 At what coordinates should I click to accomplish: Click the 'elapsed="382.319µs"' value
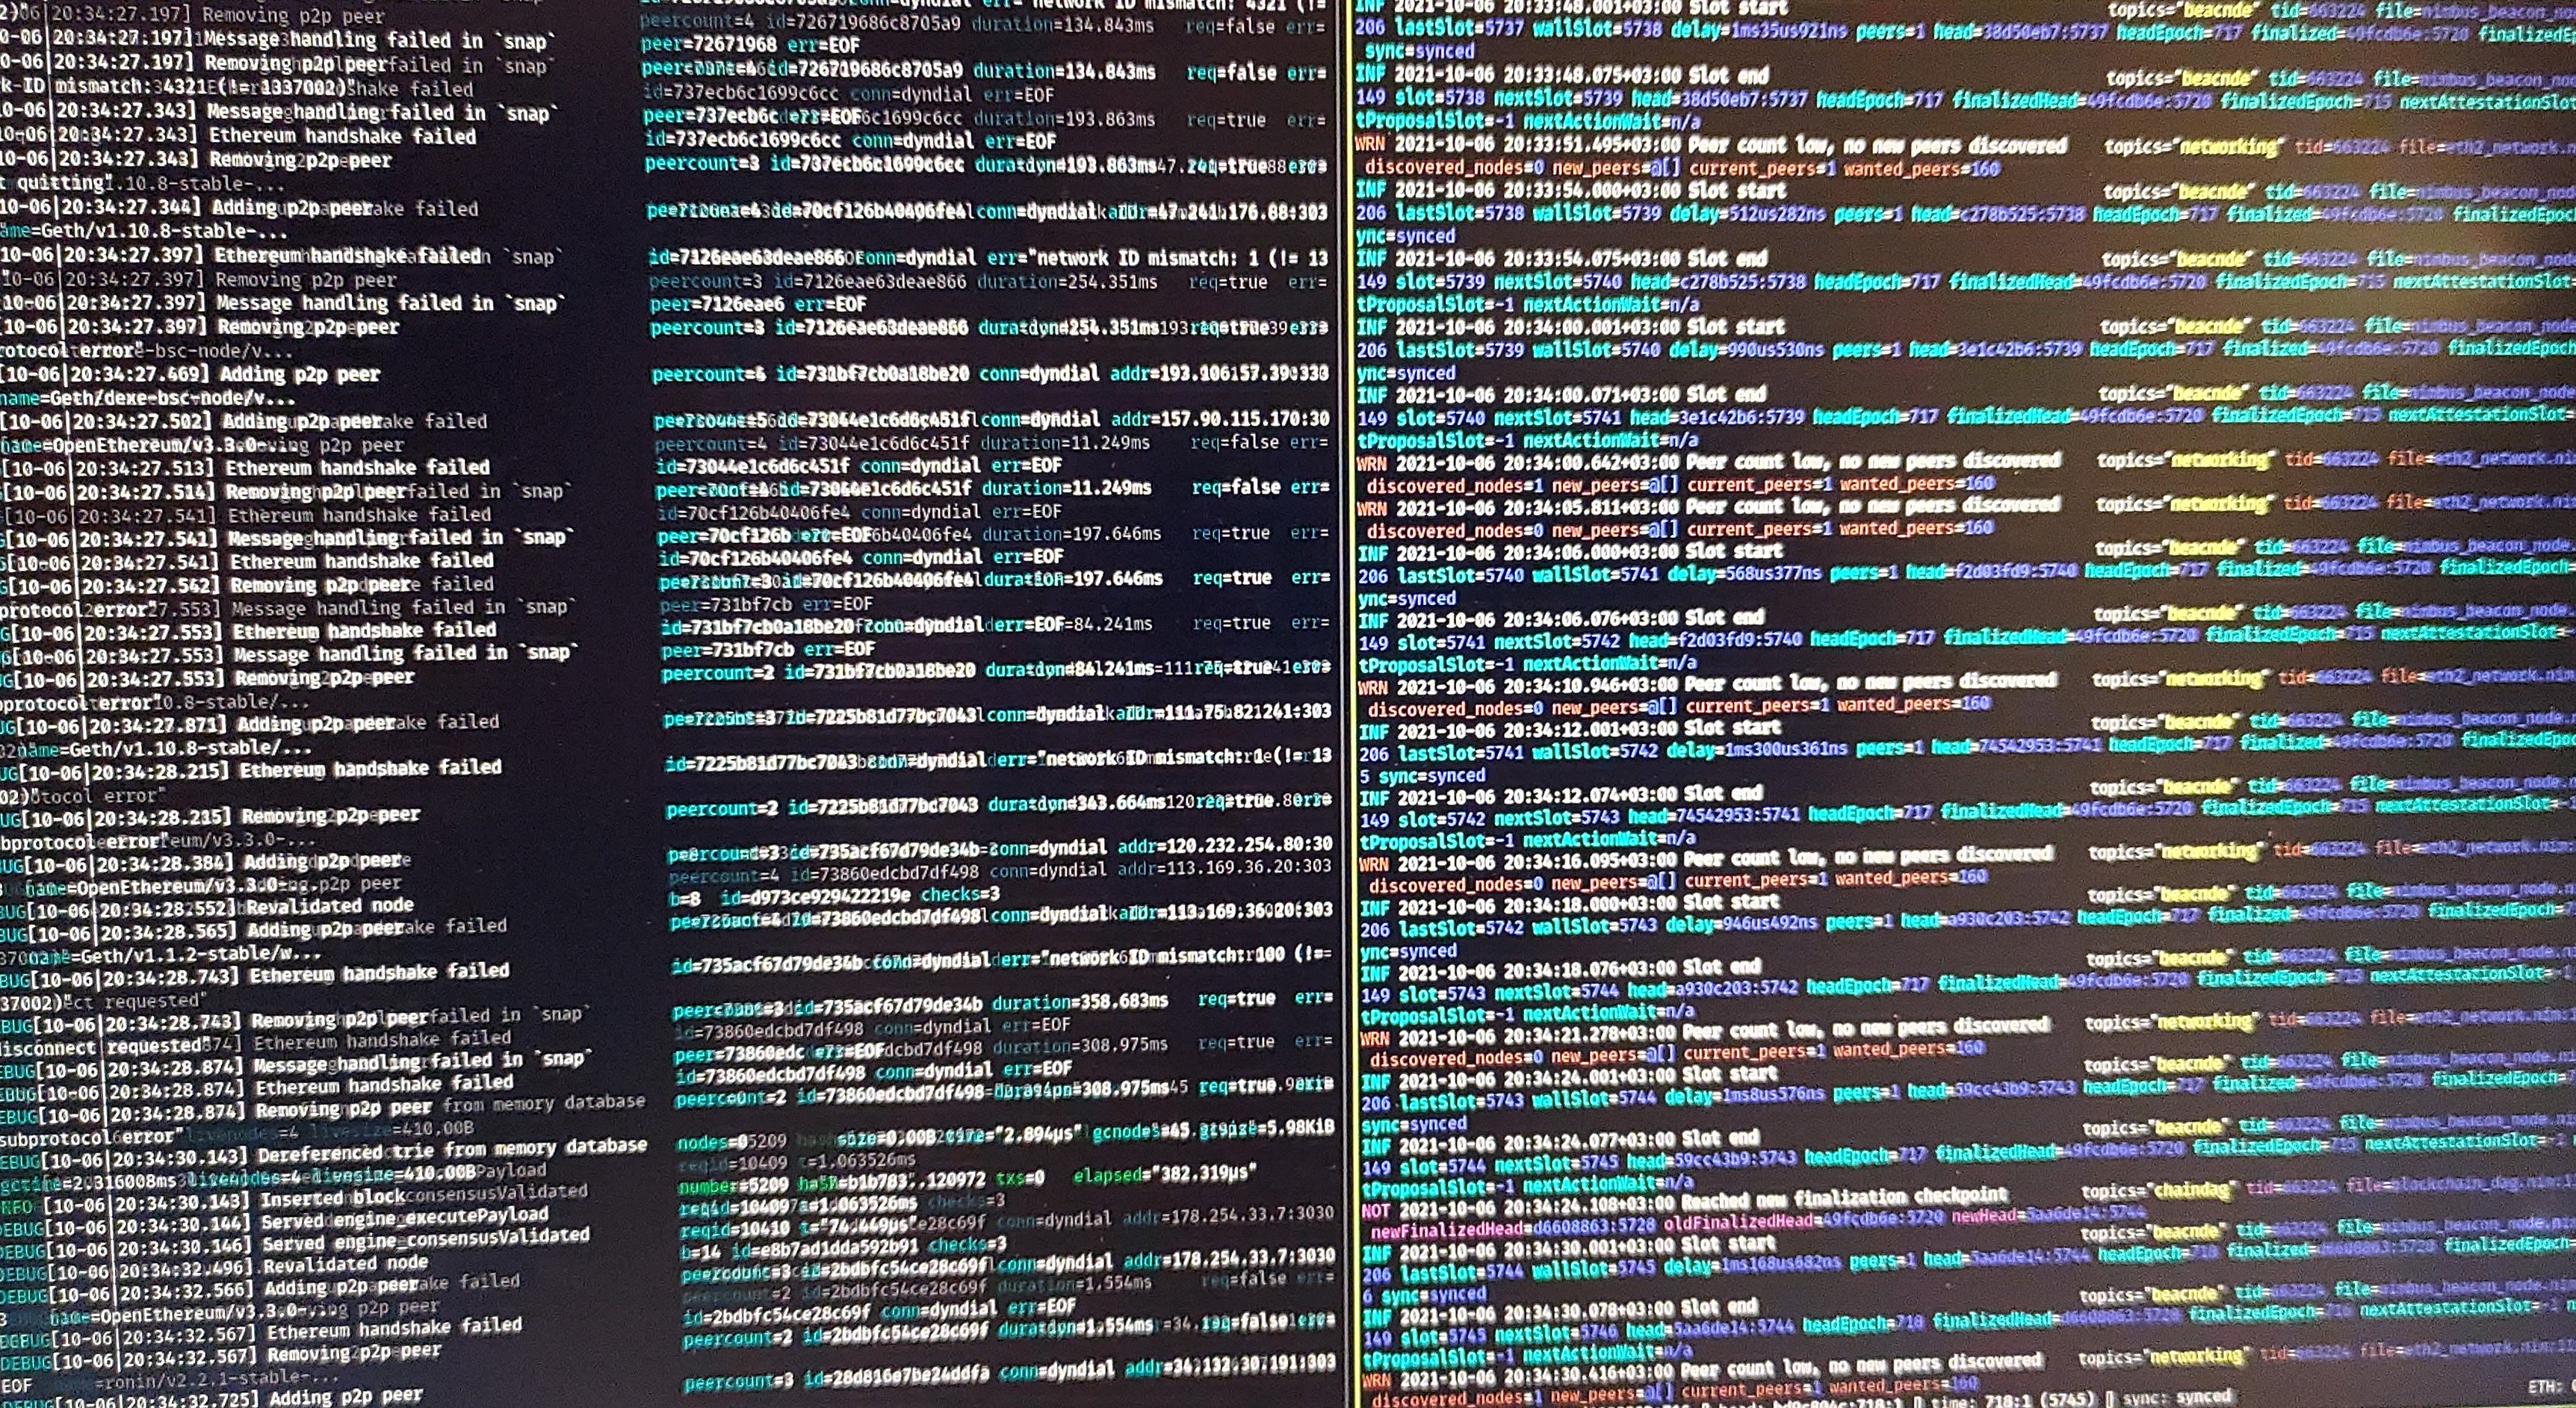tap(1164, 1175)
